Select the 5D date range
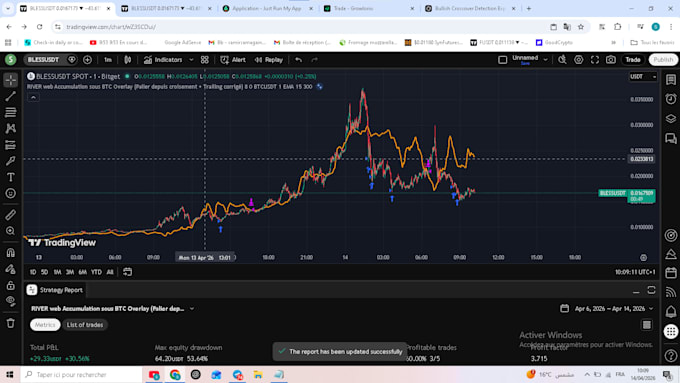Screen dimensions: 680x383 pyautogui.click(x=44, y=272)
